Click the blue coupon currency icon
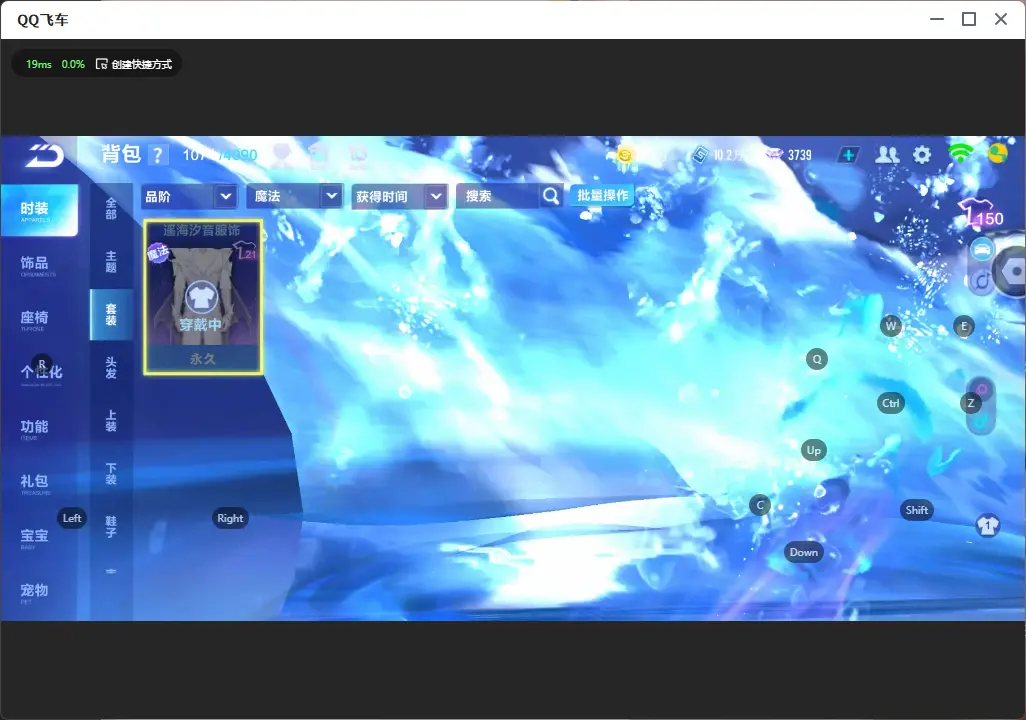Image resolution: width=1026 pixels, height=720 pixels. [700, 155]
